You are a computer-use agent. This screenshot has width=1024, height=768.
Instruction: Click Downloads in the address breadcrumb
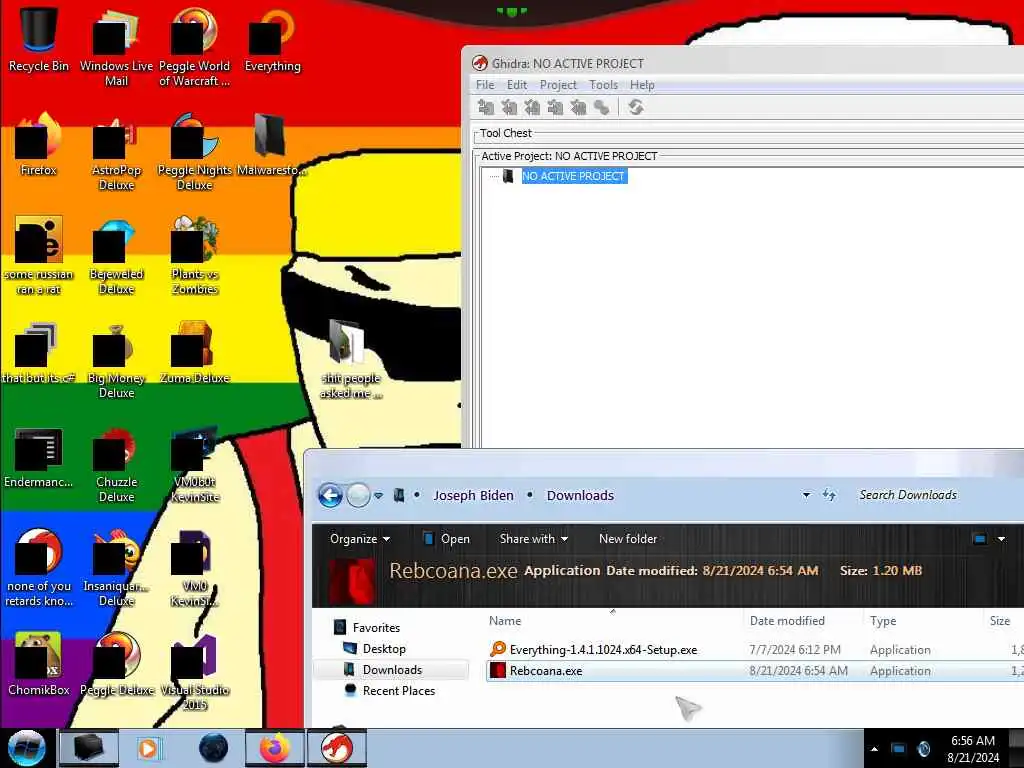[580, 496]
